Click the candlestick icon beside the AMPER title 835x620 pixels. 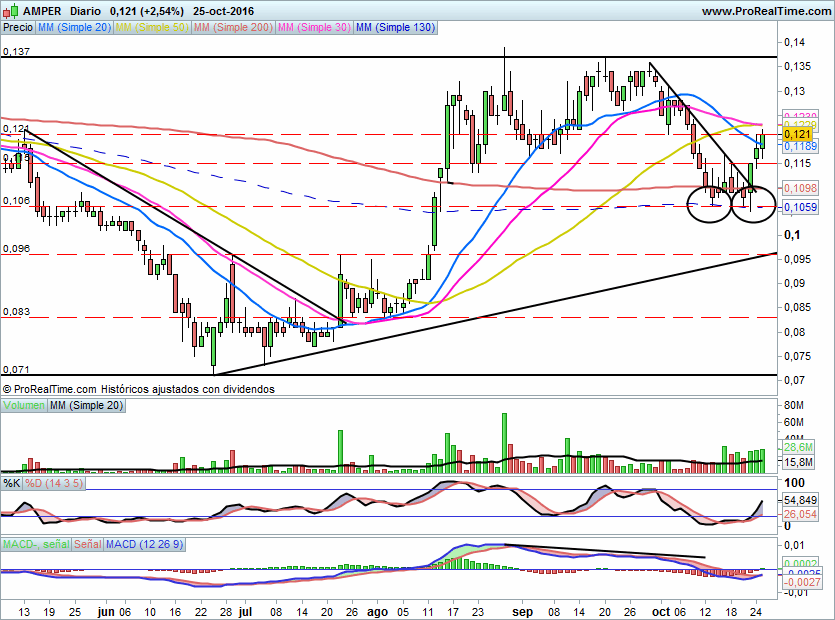(11, 11)
